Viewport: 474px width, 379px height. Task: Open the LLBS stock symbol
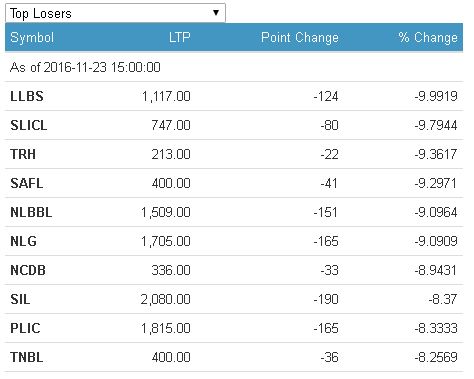click(27, 96)
